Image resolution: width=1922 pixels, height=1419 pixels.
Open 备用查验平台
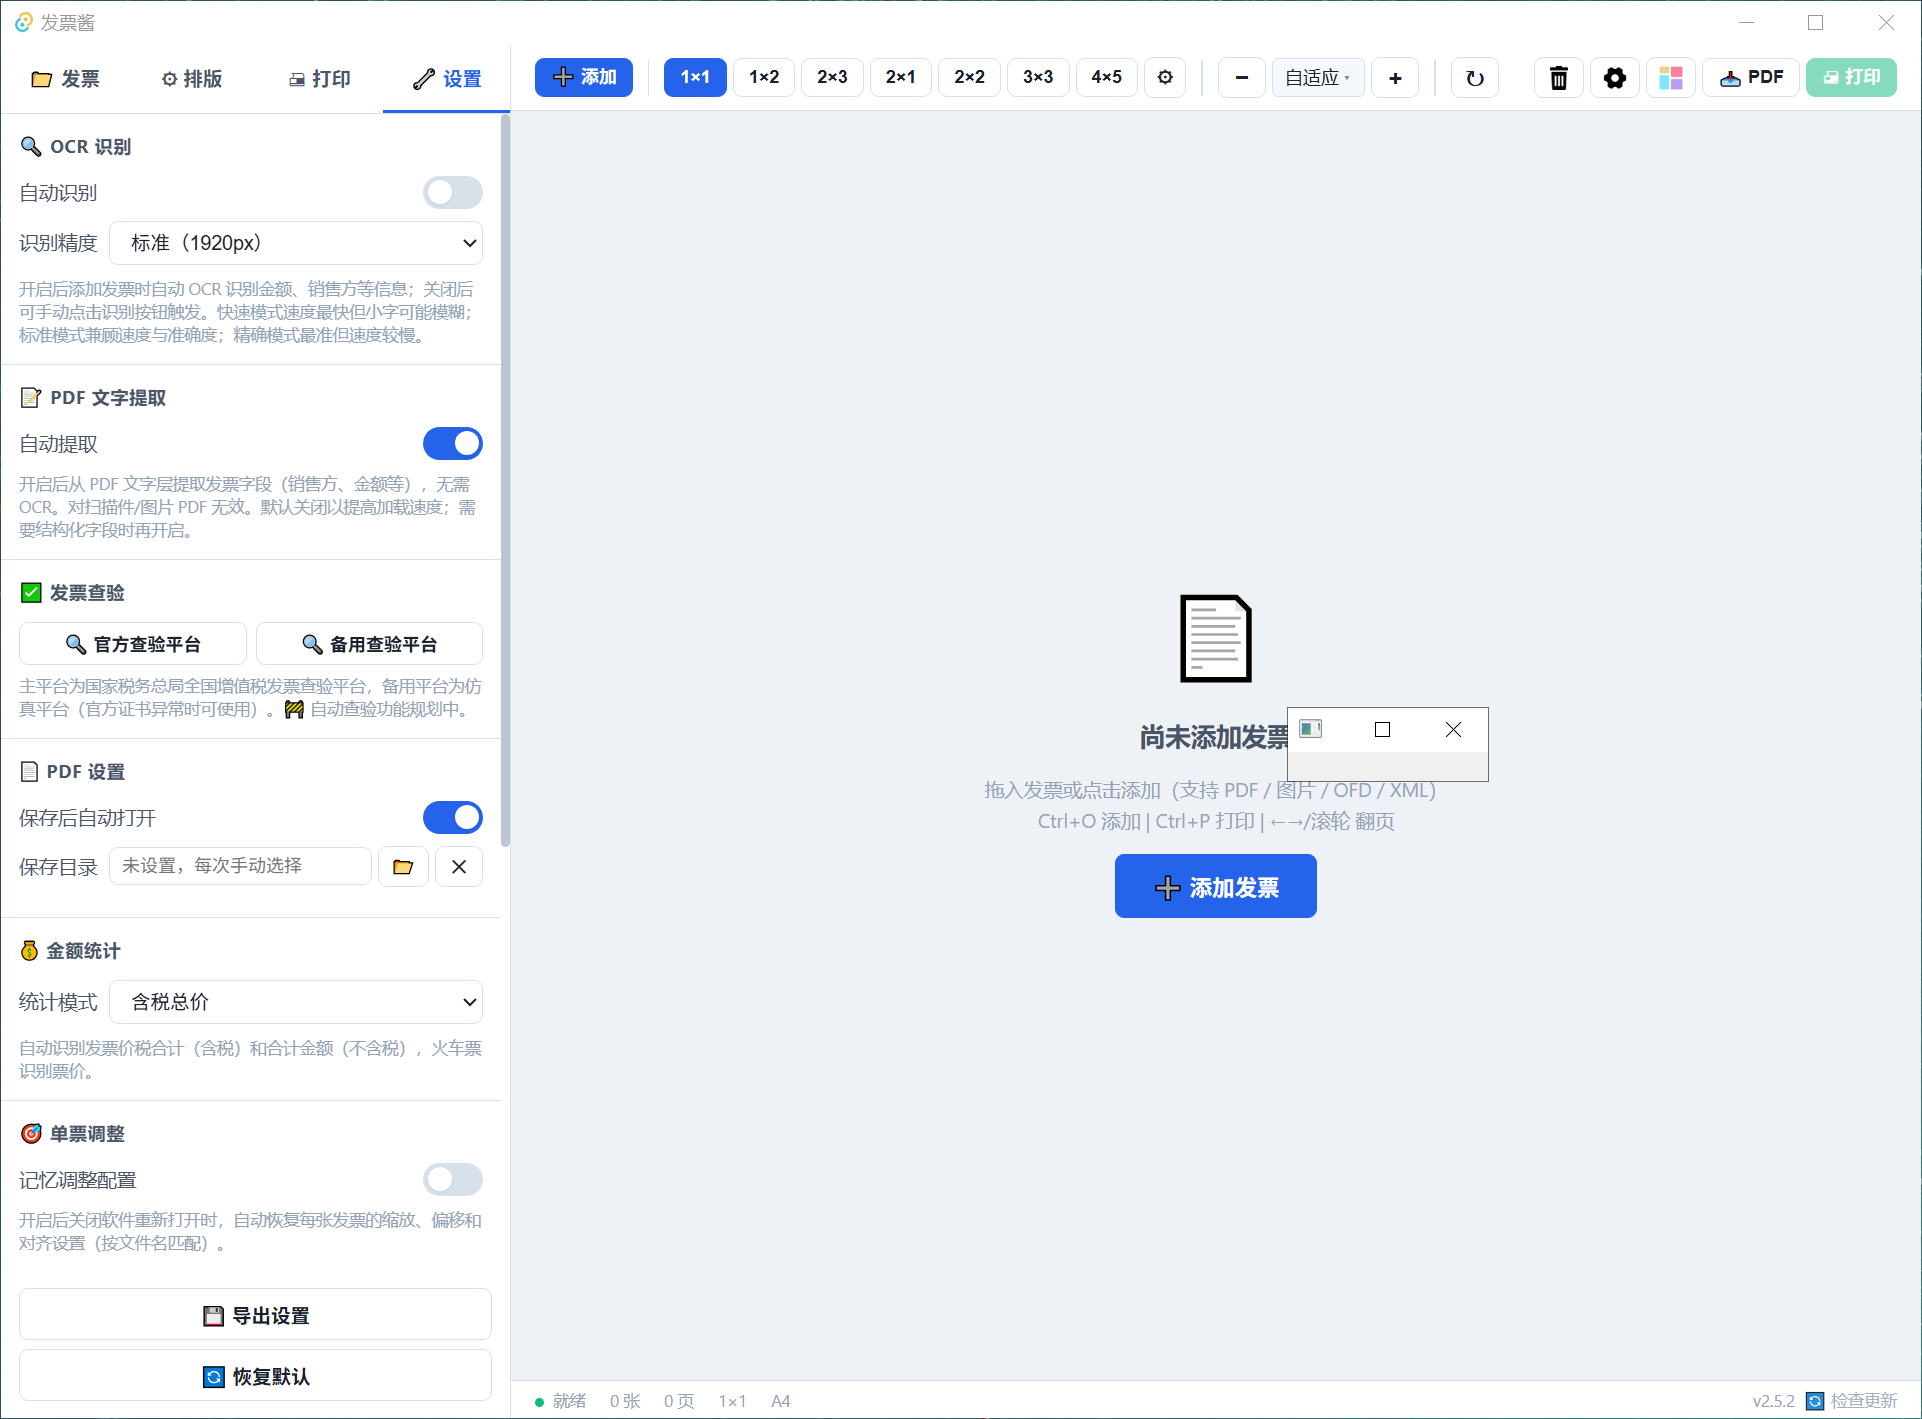[x=369, y=644]
